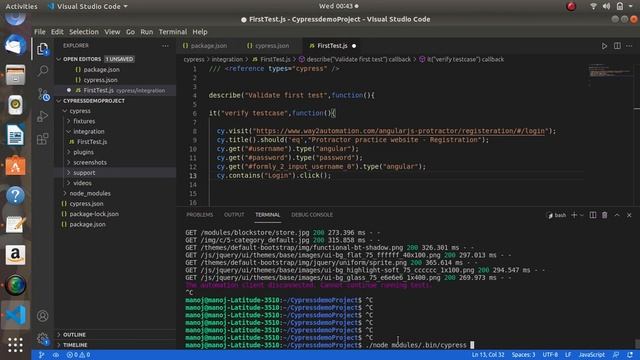Add a new terminal with plus icon
The width and height of the screenshot is (640, 360).
(574, 215)
